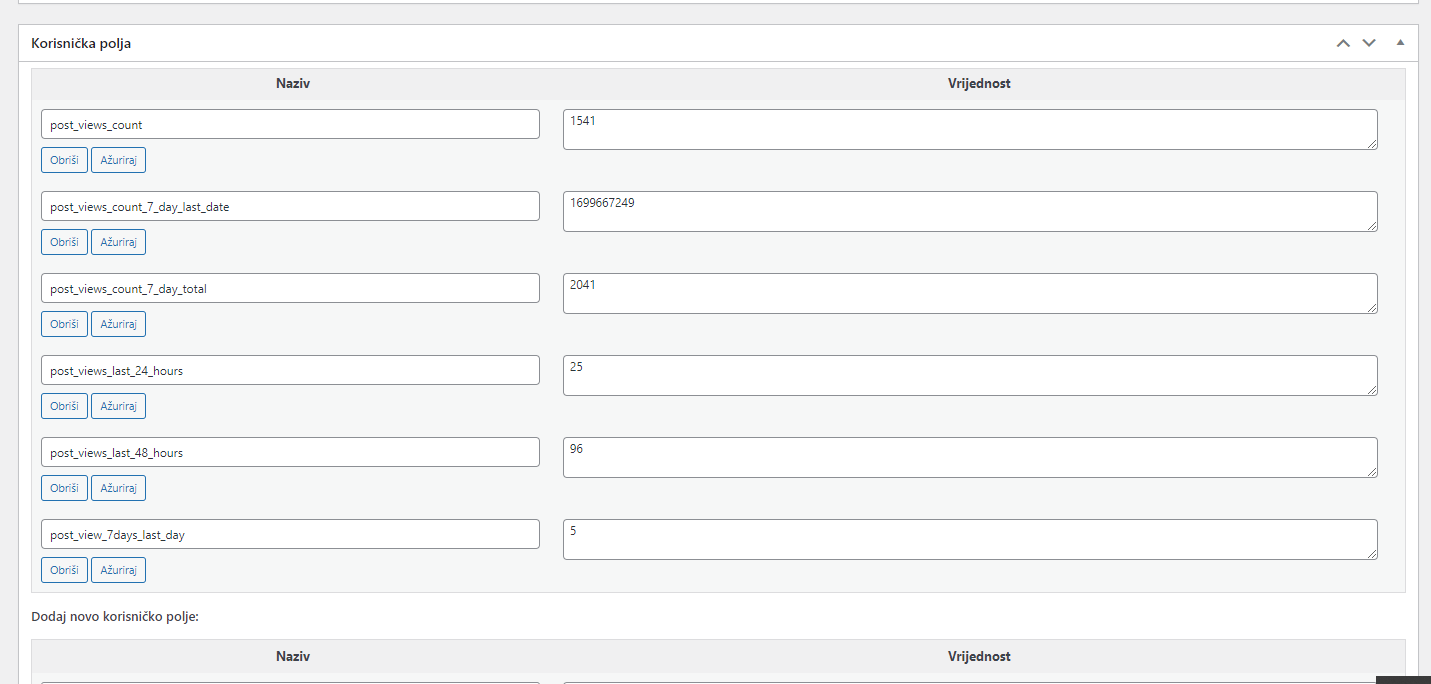Move Korisnička polja panel up
The width and height of the screenshot is (1431, 684).
1343,43
